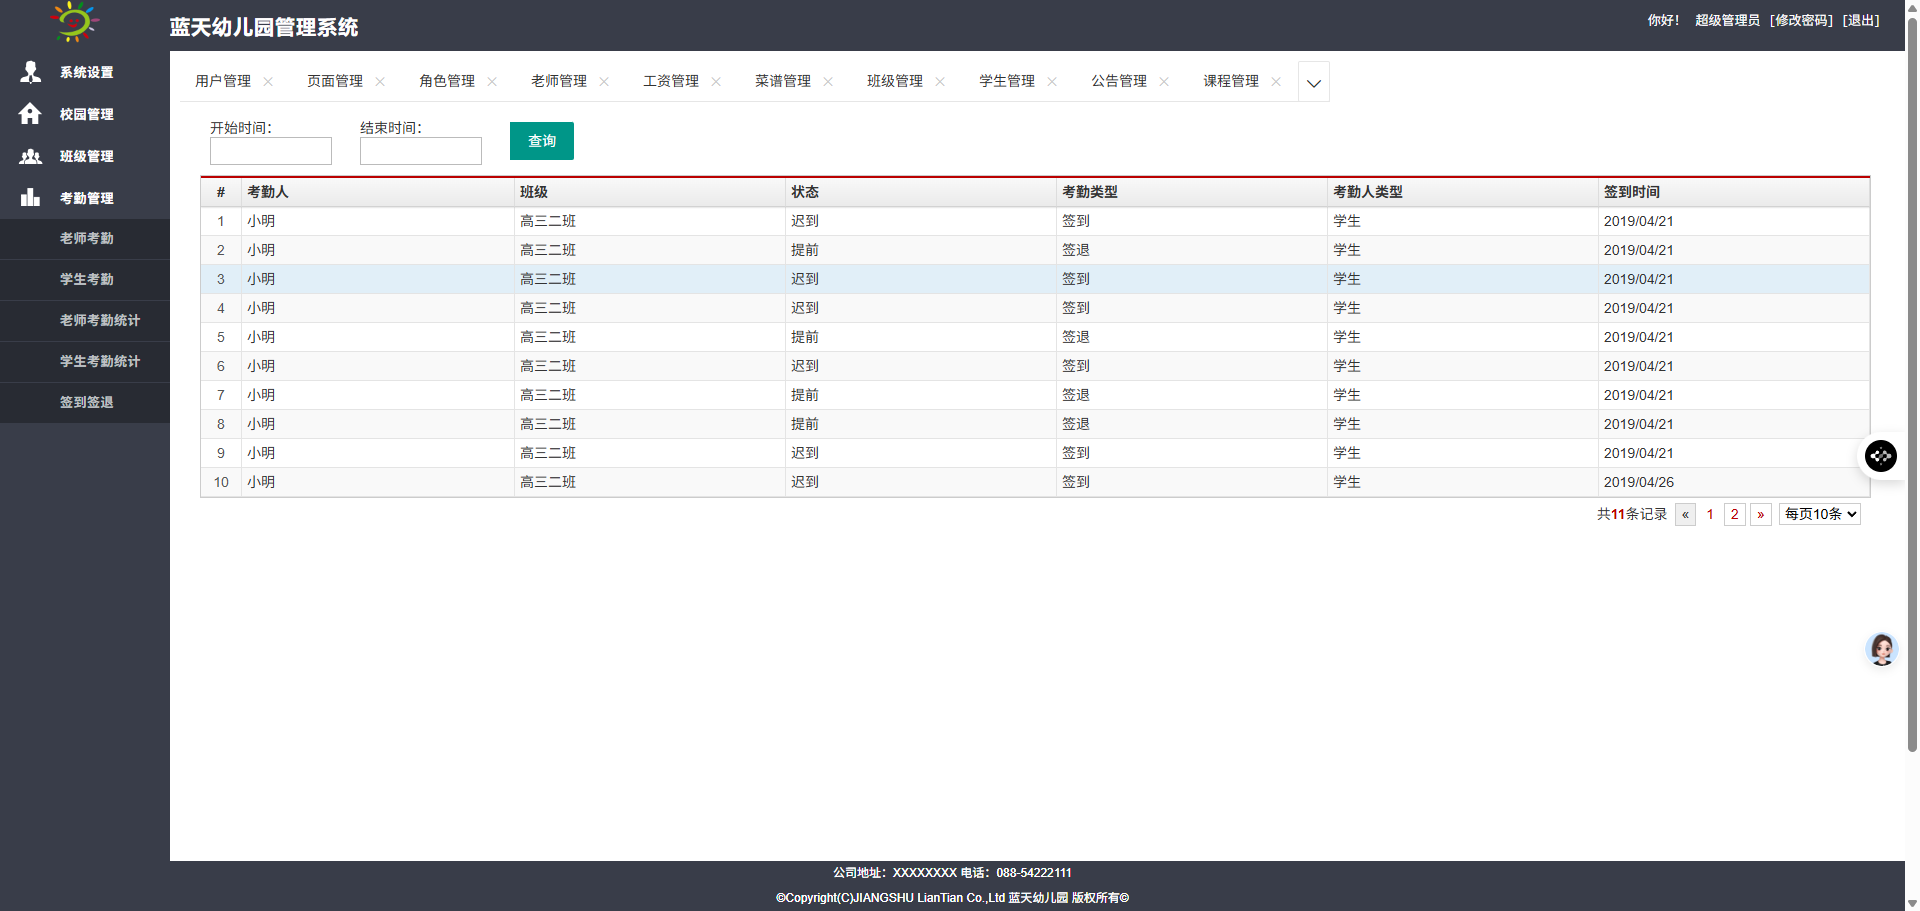Collapse the 考勤管理 sidebar section
The image size is (1920, 911).
(86, 198)
